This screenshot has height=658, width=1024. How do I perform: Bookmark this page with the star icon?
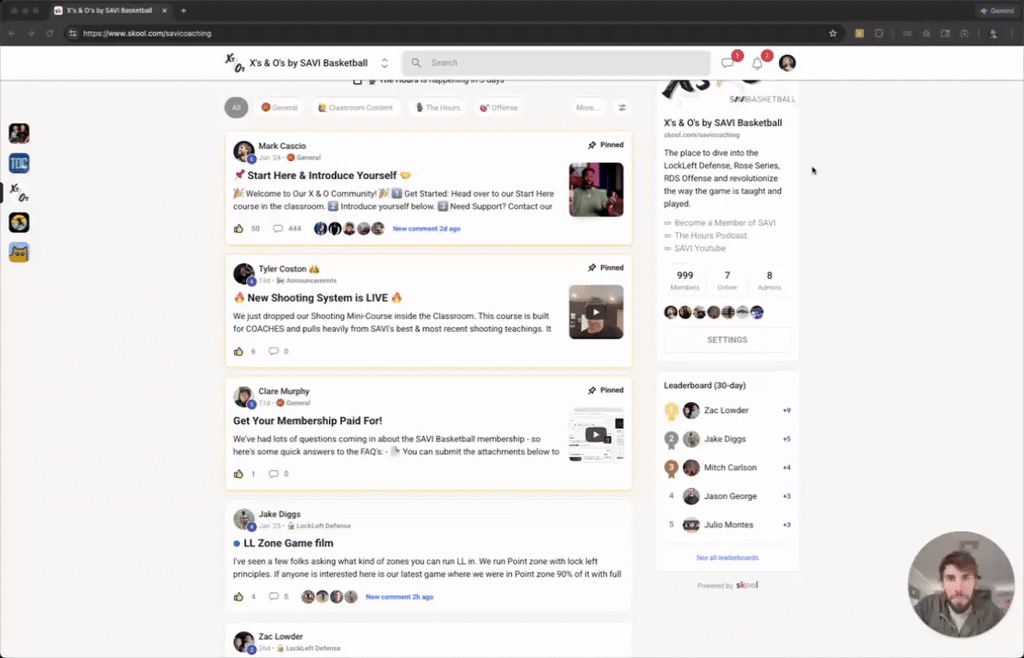pos(833,33)
